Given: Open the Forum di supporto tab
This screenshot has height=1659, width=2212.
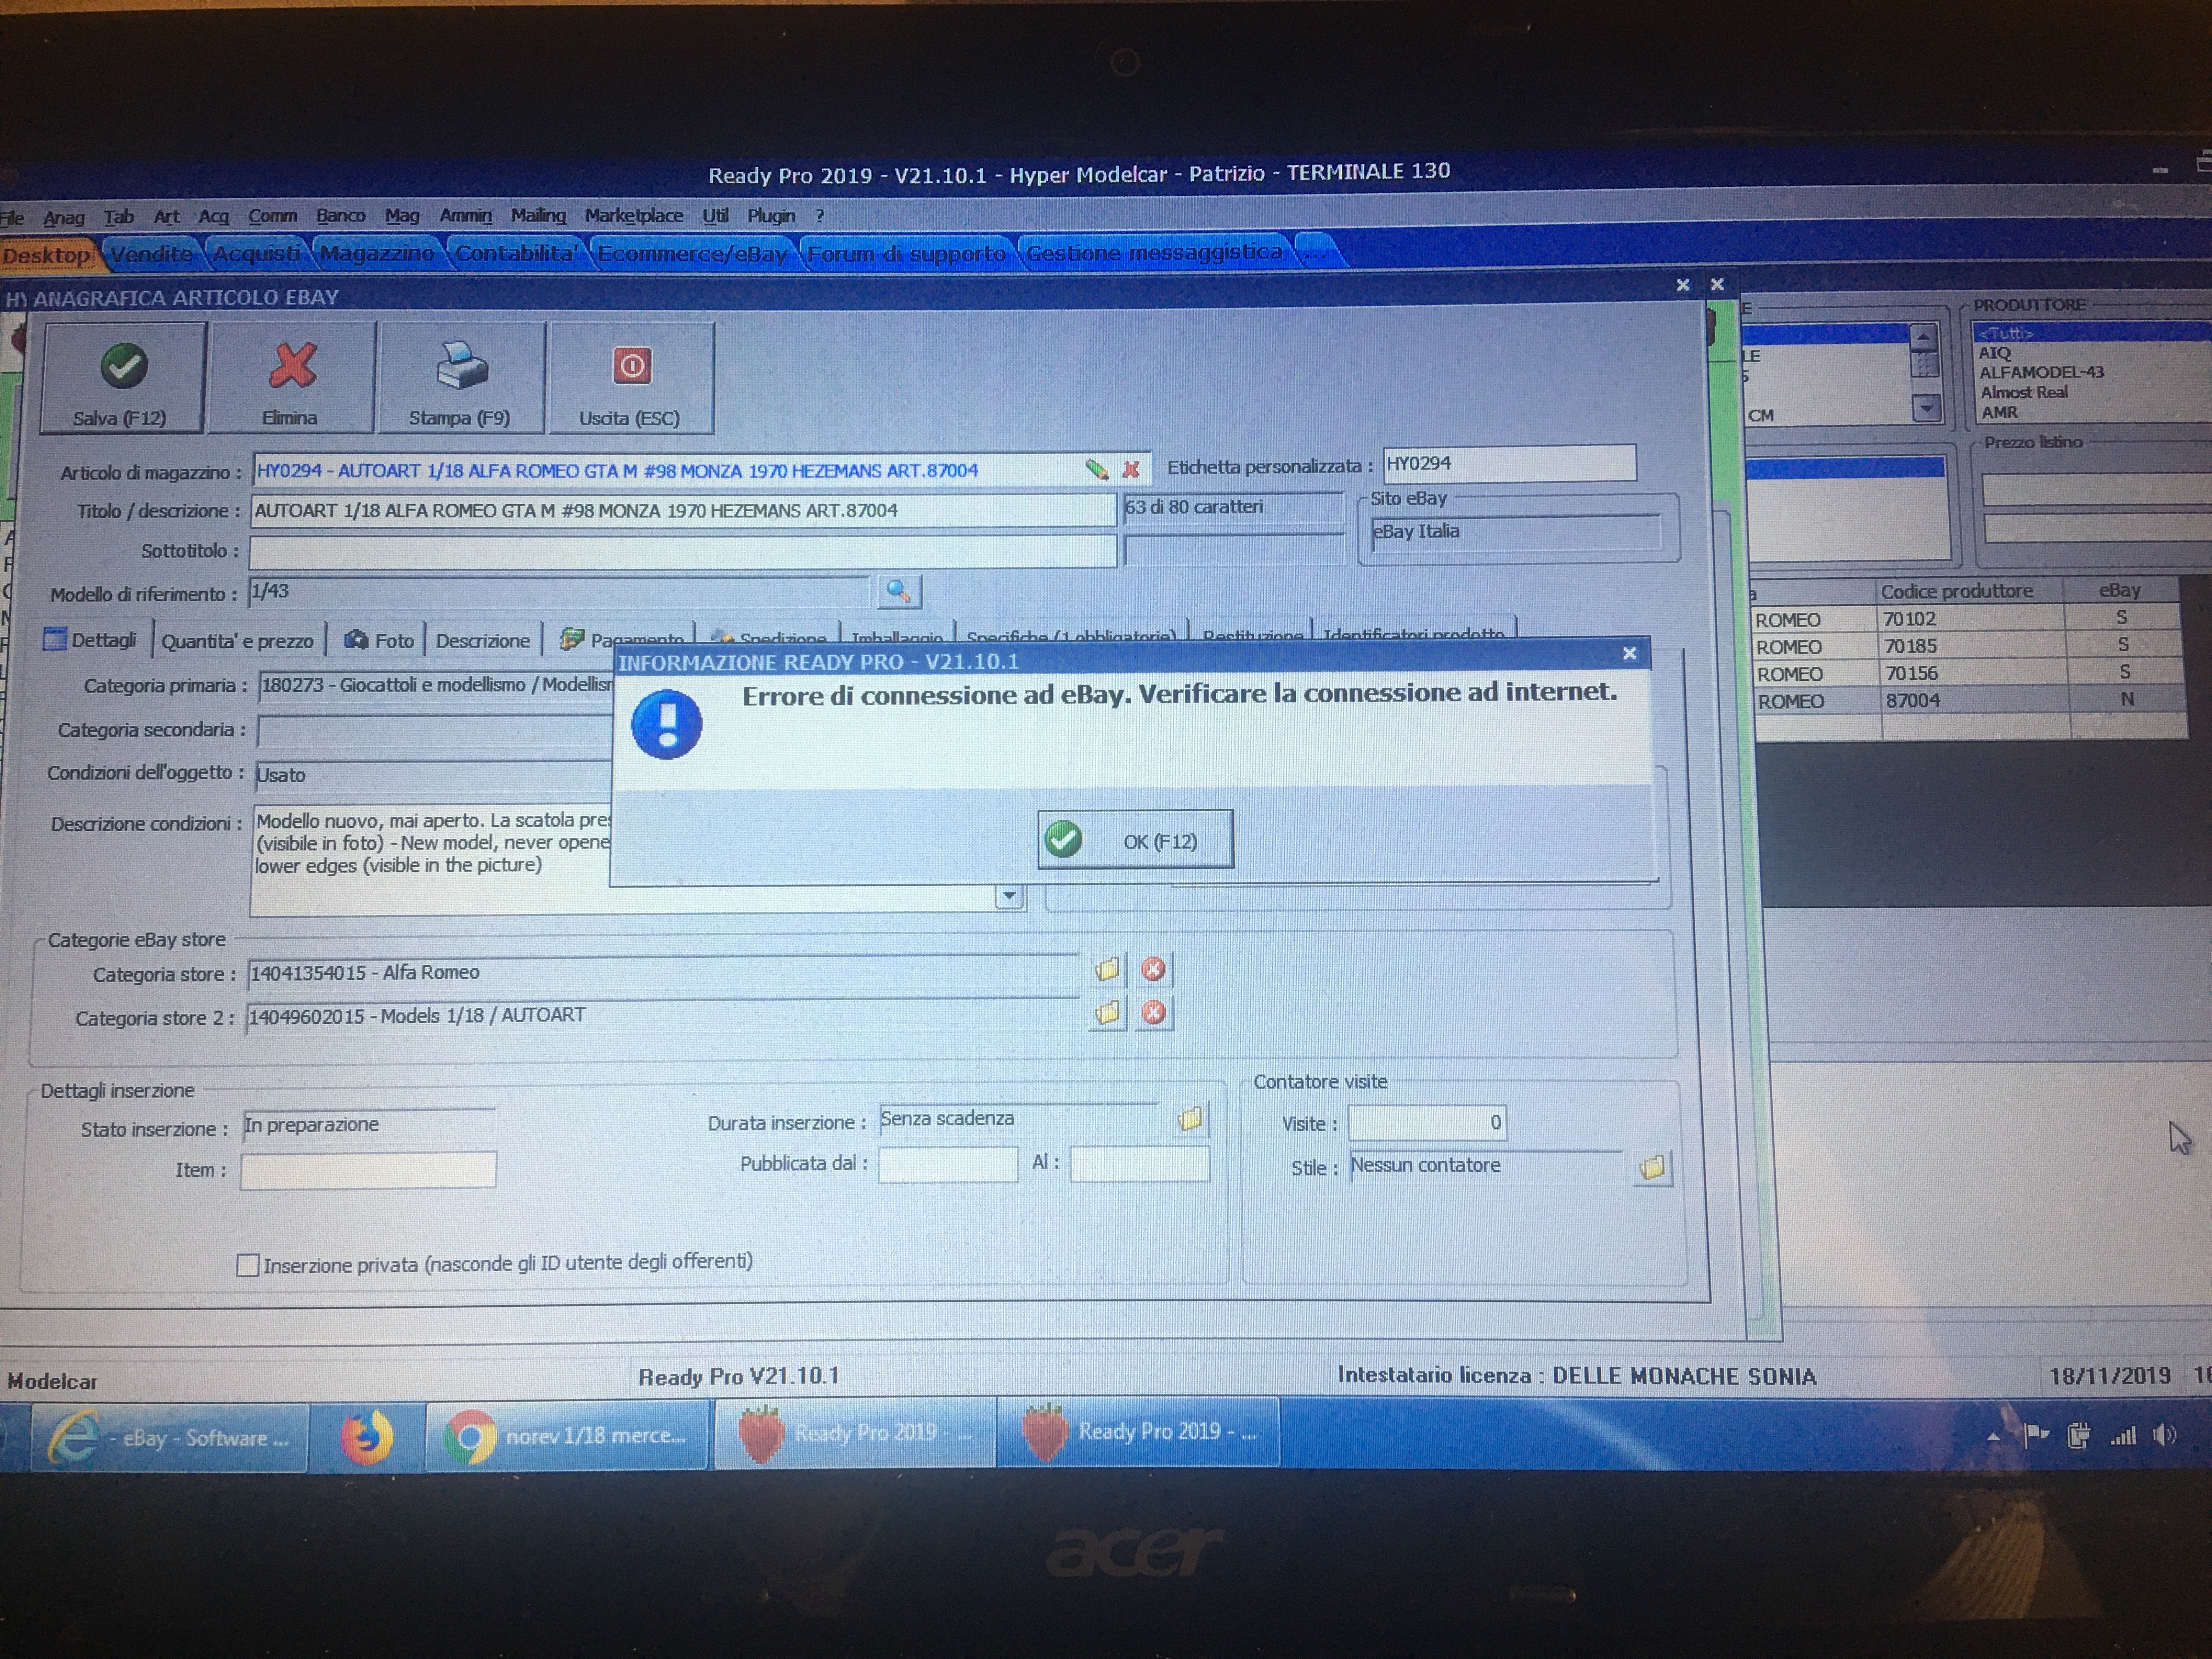Looking at the screenshot, I should pyautogui.click(x=906, y=253).
